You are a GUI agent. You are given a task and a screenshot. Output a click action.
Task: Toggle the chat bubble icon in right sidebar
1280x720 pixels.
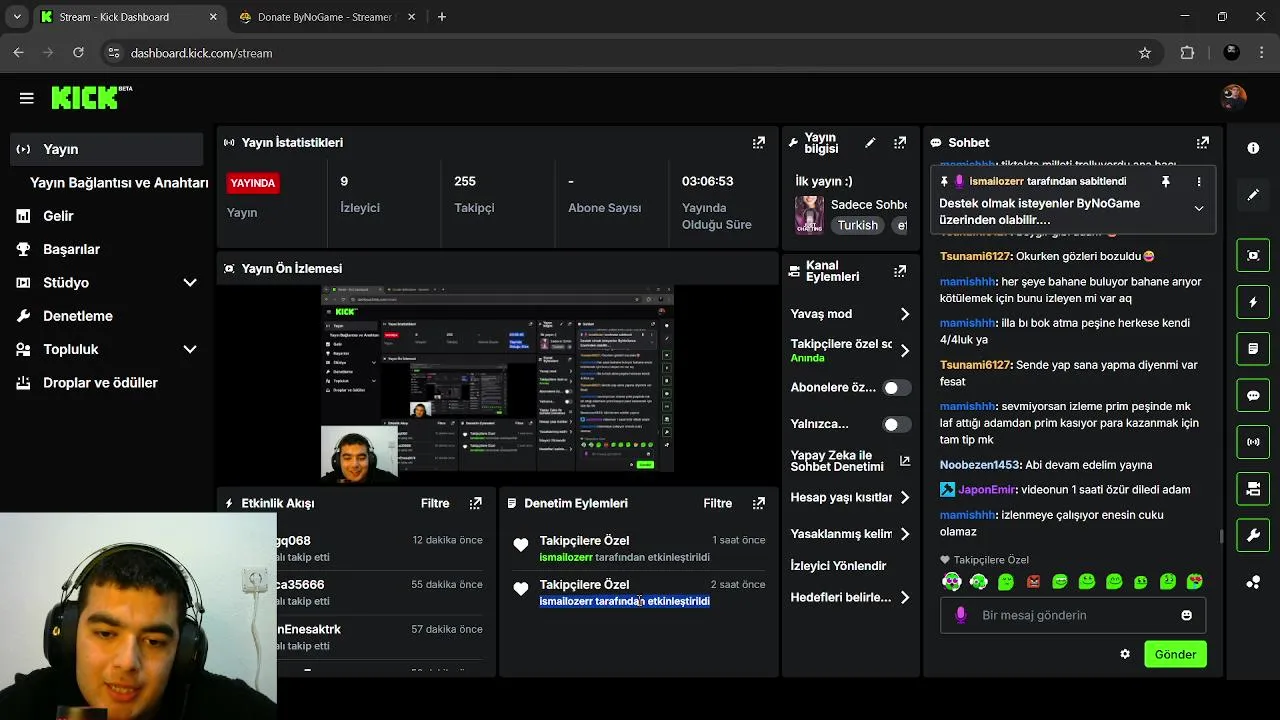pos(1253,395)
